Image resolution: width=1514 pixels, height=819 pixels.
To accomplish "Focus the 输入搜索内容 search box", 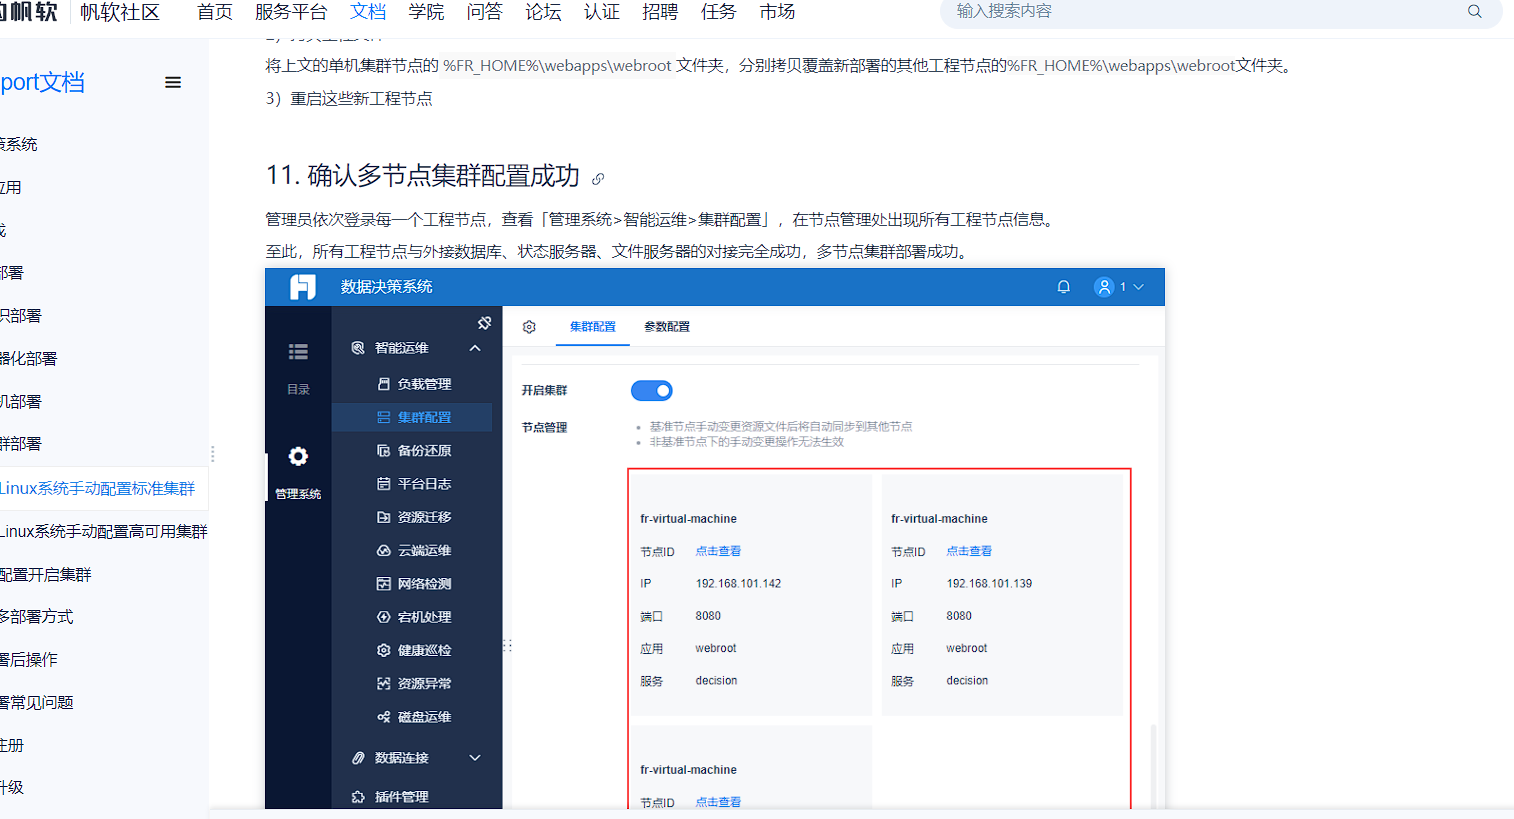I will [1205, 12].
